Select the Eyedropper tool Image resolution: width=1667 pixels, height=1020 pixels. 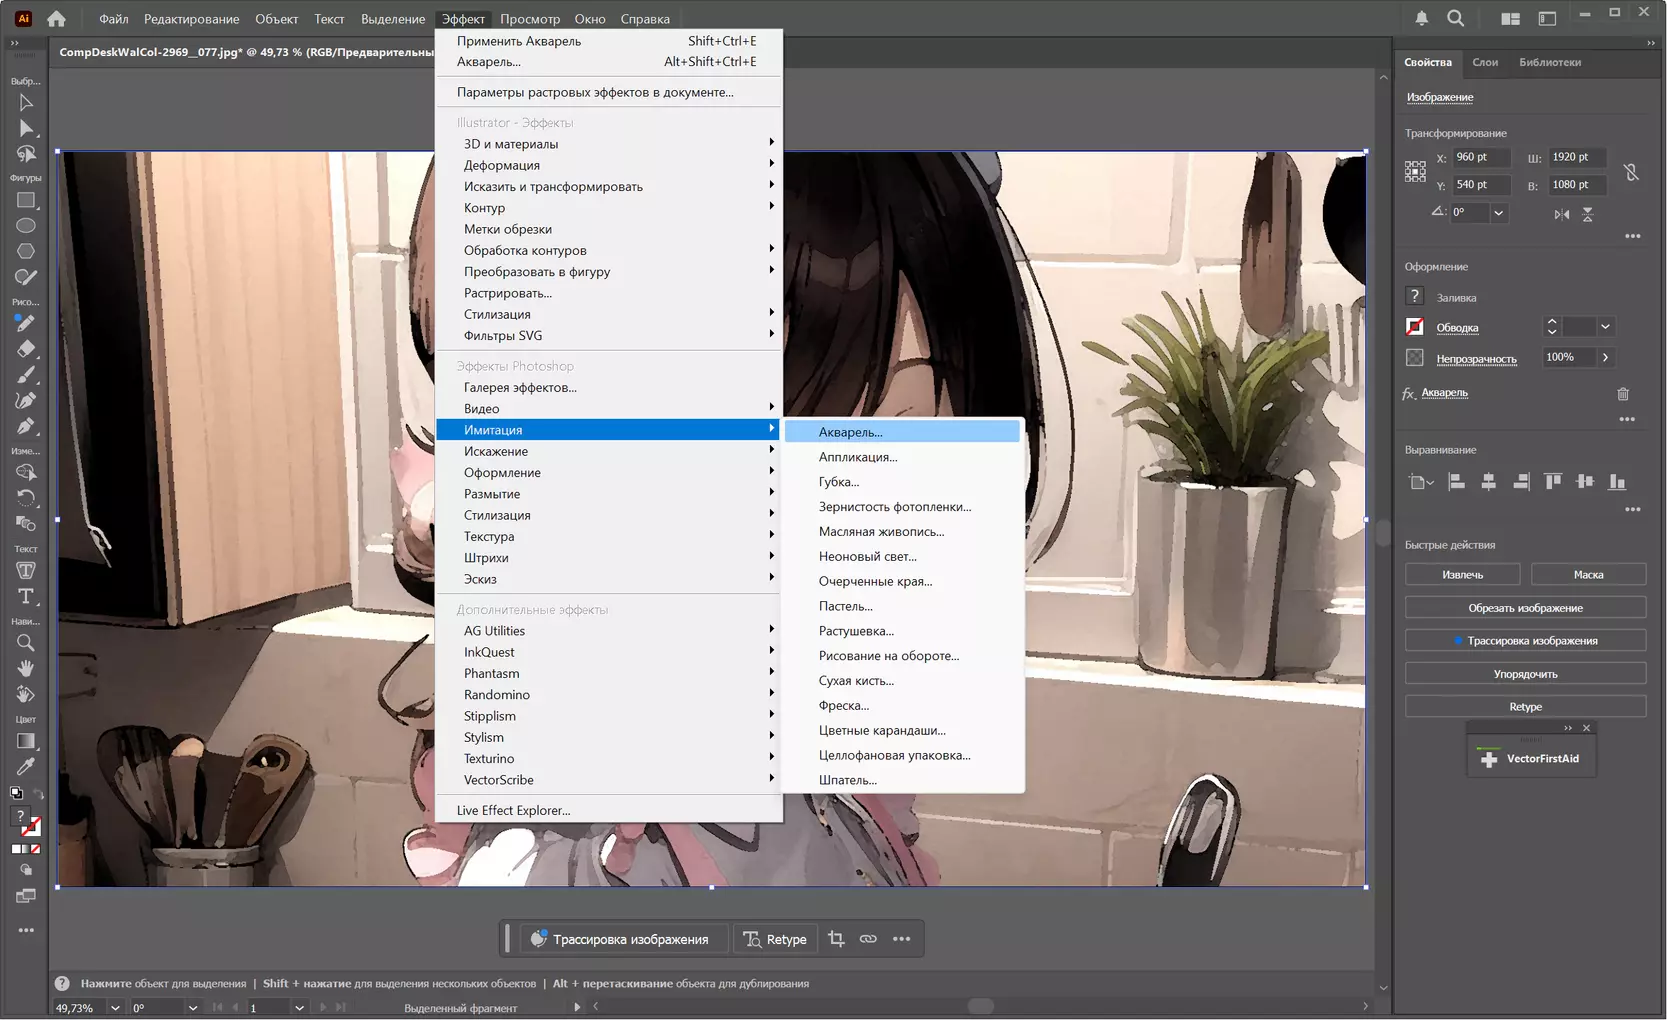coord(26,766)
